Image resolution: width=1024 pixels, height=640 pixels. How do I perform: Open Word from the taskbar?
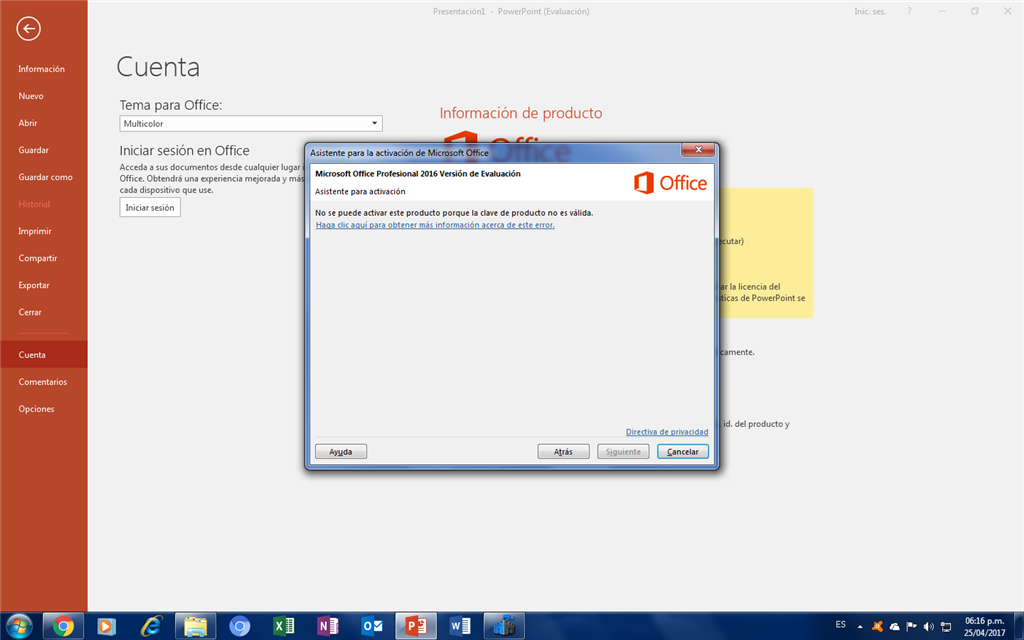(x=460, y=626)
